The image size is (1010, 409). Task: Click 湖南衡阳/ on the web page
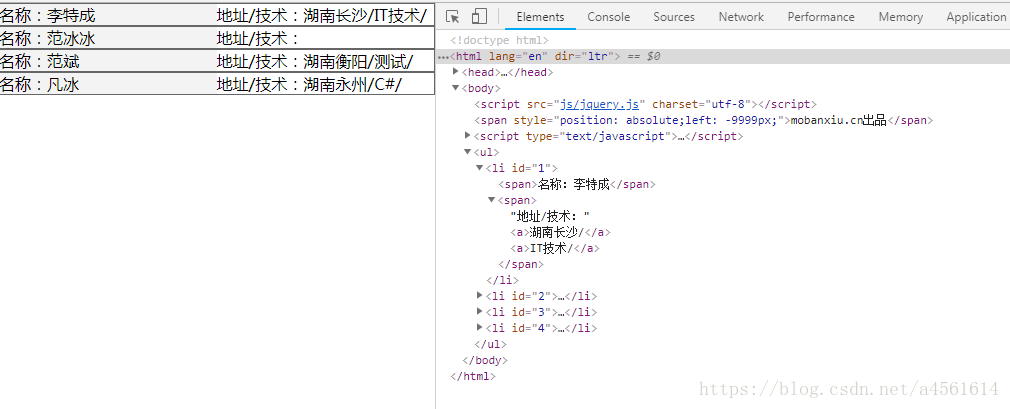338,62
